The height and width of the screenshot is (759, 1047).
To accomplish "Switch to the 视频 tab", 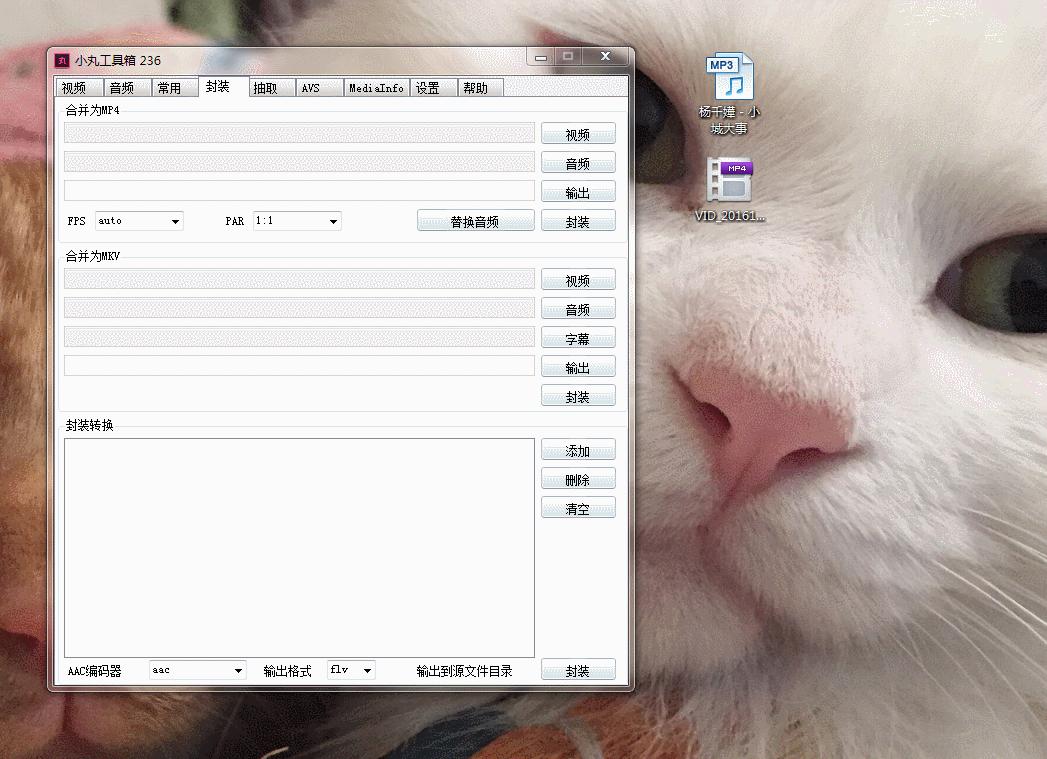I will [75, 88].
